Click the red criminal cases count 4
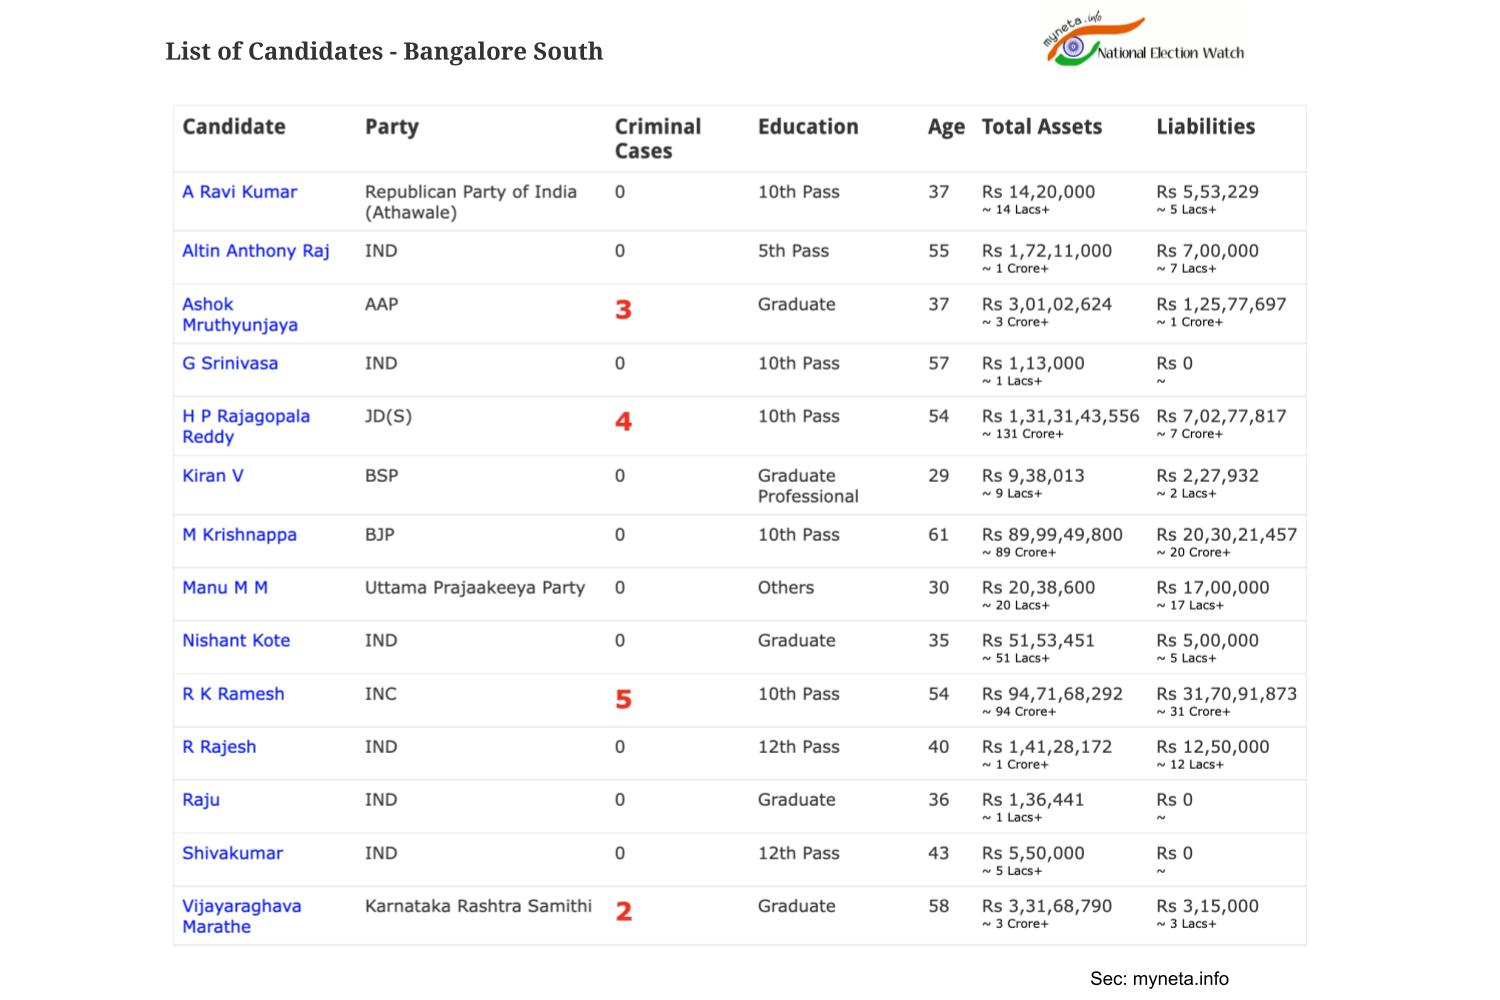This screenshot has height=1000, width=1500. pyautogui.click(x=623, y=422)
